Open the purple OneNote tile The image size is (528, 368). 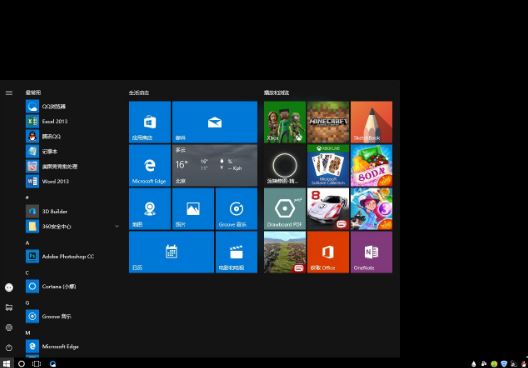click(x=371, y=252)
